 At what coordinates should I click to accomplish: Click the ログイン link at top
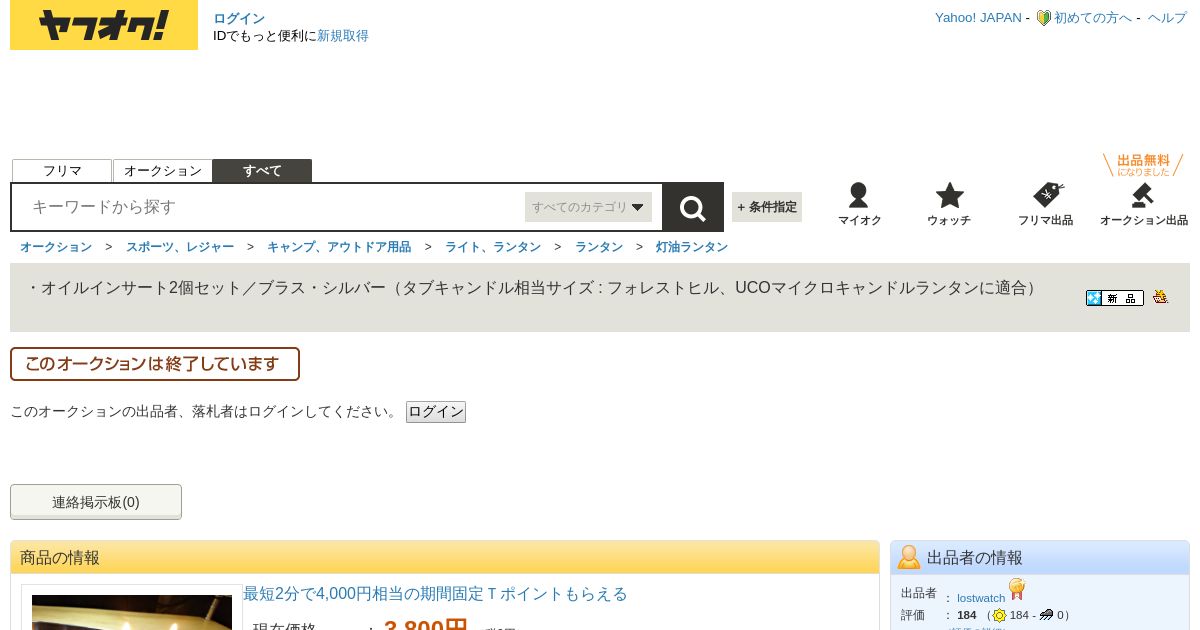tap(239, 19)
